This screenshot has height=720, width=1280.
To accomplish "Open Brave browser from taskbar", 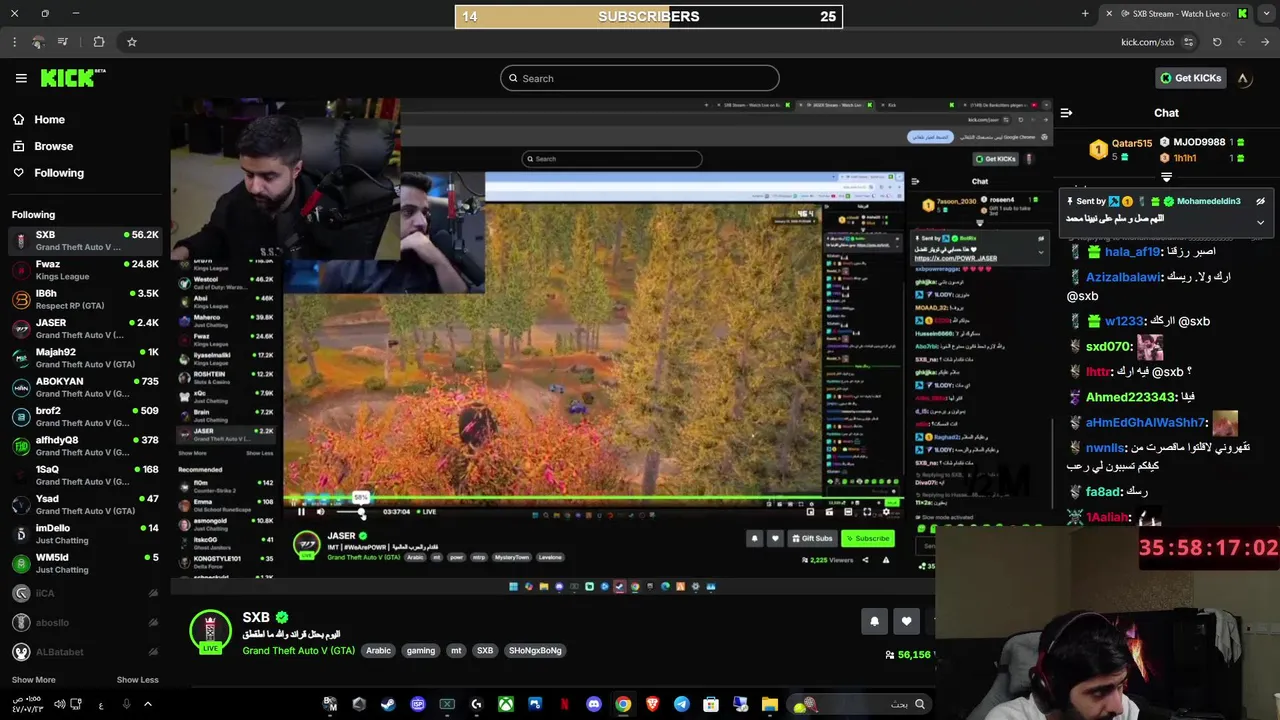I will click(653, 704).
